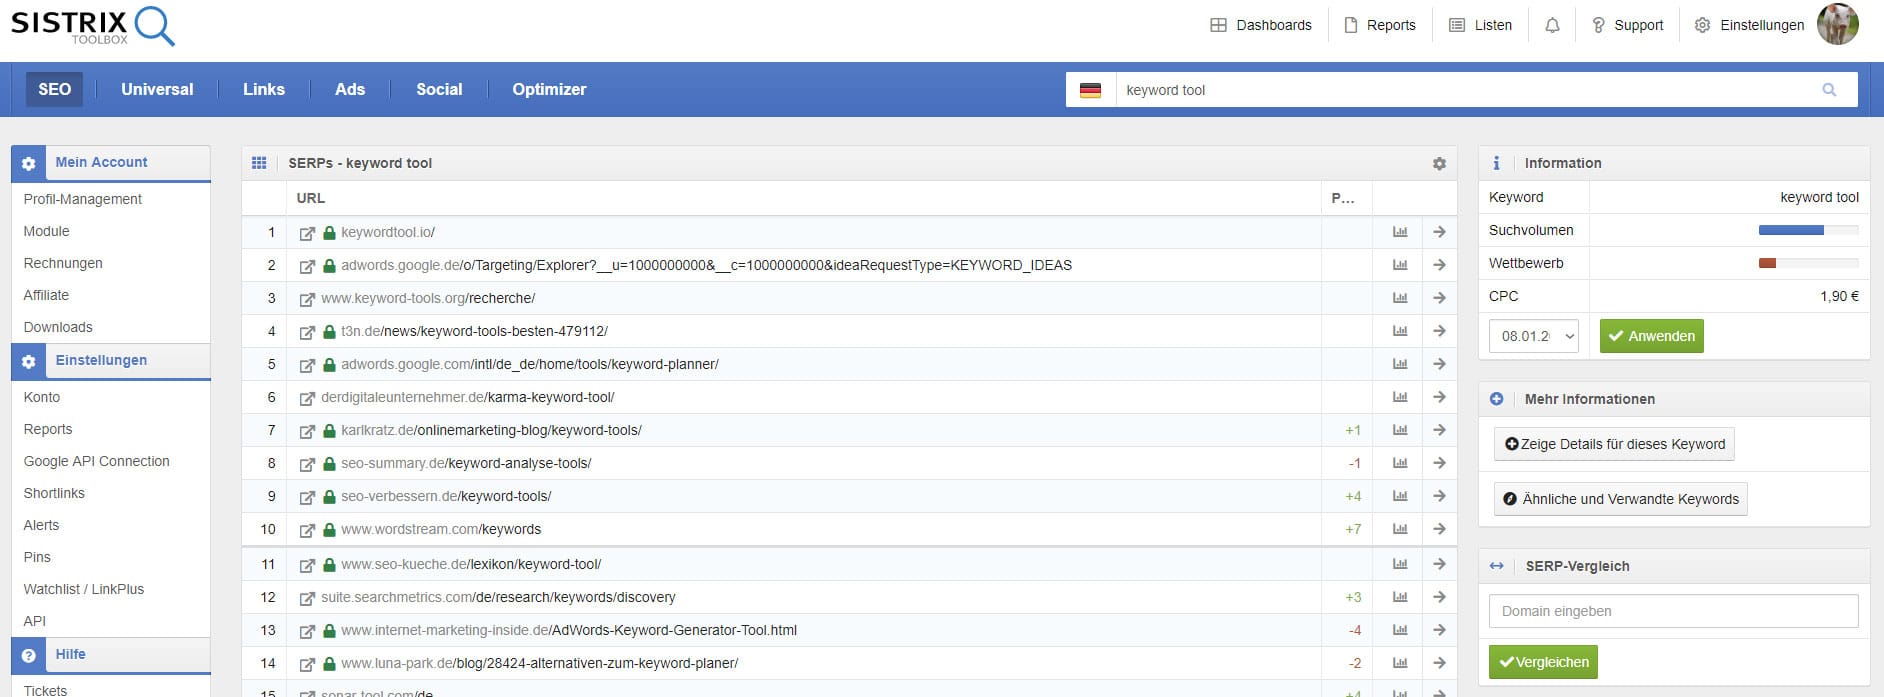Viewport: 1884px width, 697px height.
Task: Open external link for derdigitaleunternehmer.de result
Action: 308,398
